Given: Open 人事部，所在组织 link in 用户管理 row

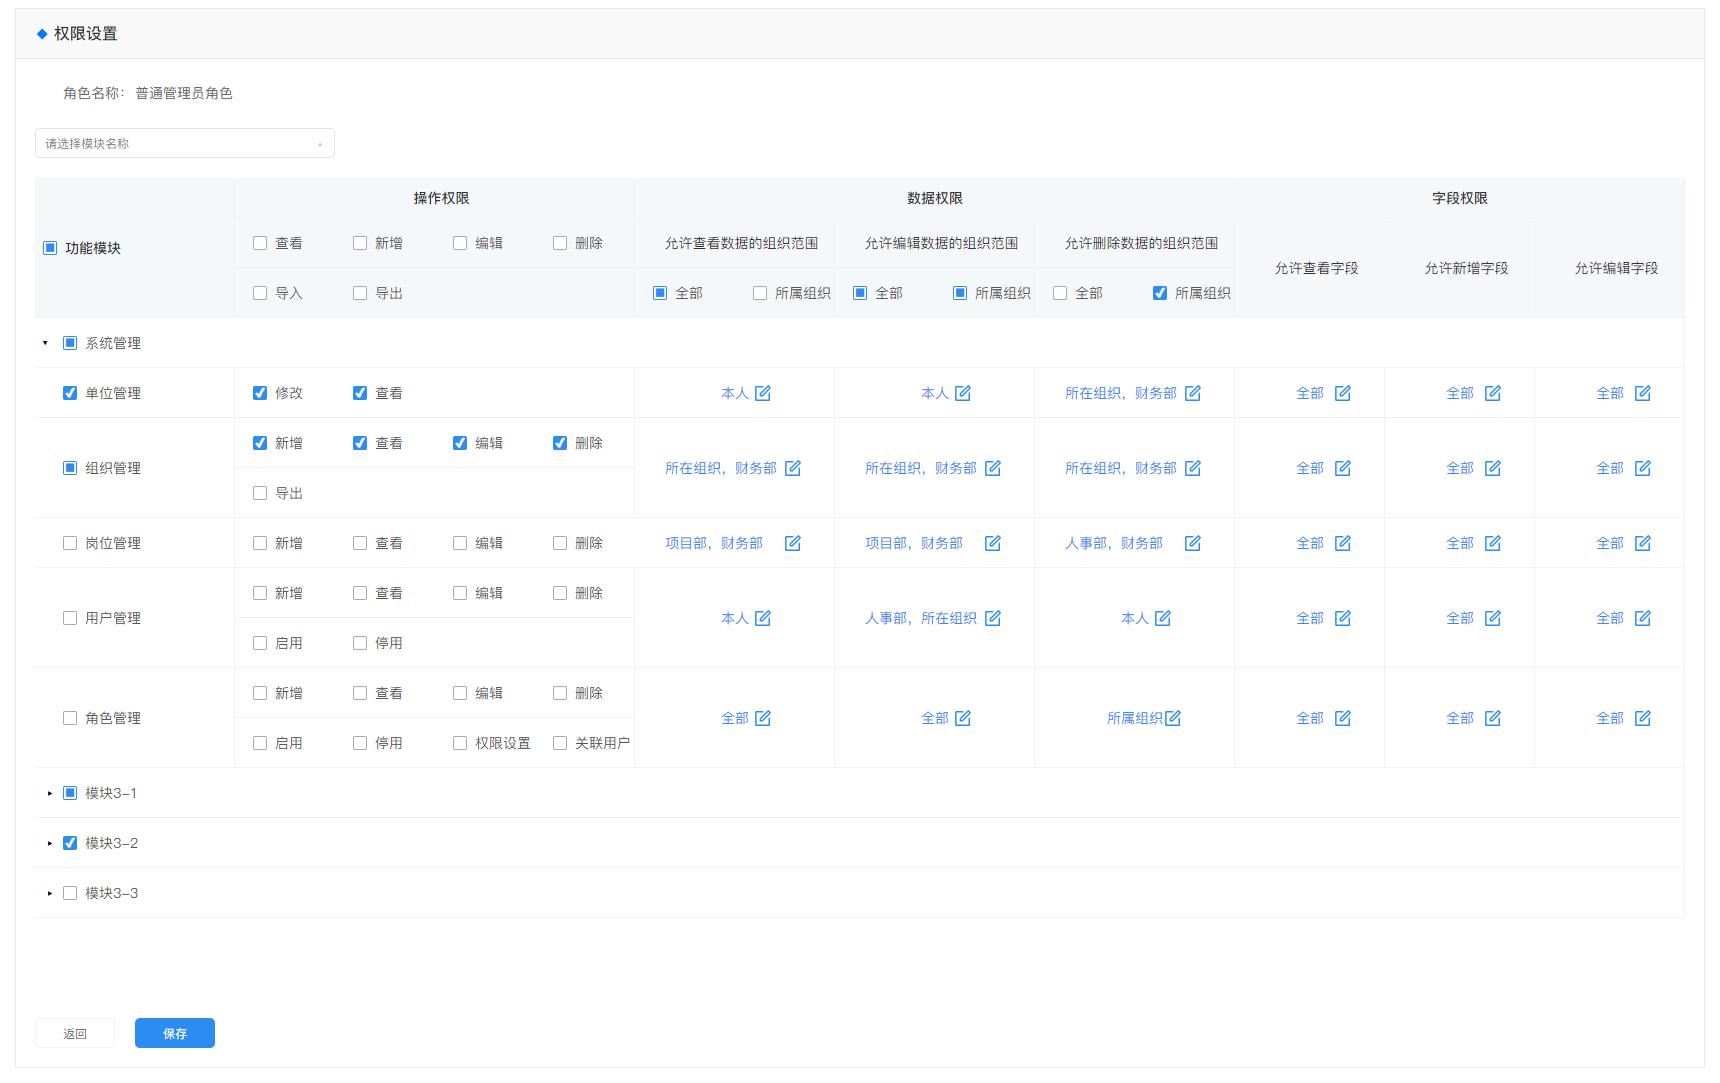Looking at the screenshot, I should pyautogui.click(x=921, y=618).
